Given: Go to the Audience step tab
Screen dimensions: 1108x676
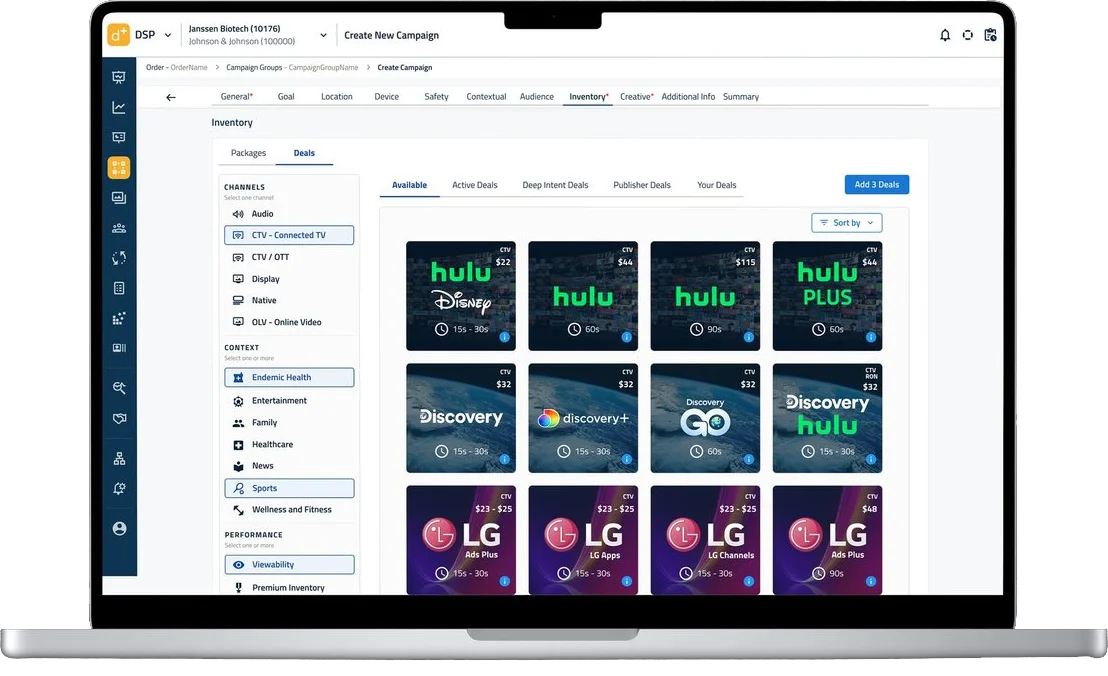Looking at the screenshot, I should click(536, 97).
